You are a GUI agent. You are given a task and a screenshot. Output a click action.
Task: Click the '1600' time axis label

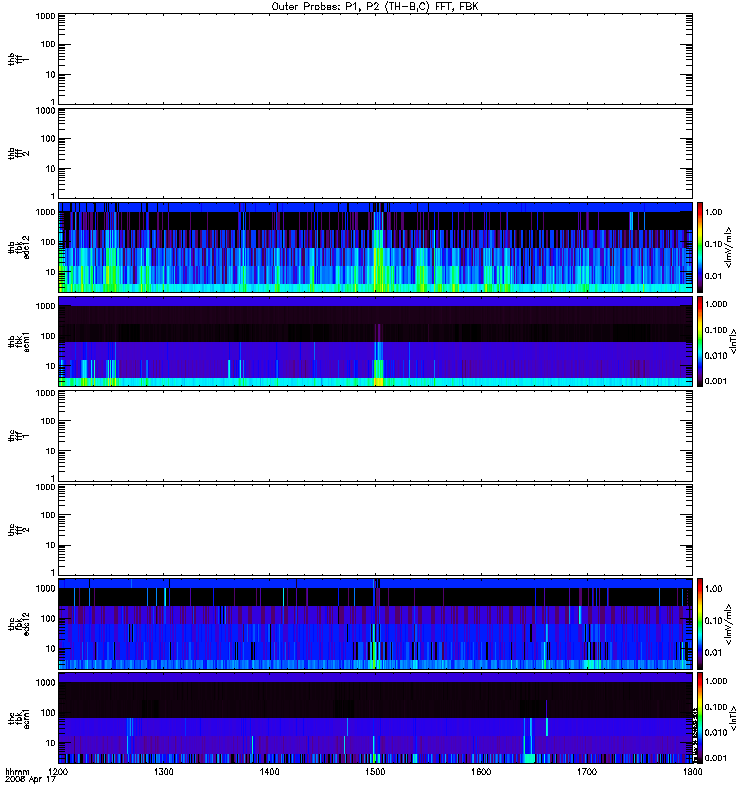click(481, 771)
